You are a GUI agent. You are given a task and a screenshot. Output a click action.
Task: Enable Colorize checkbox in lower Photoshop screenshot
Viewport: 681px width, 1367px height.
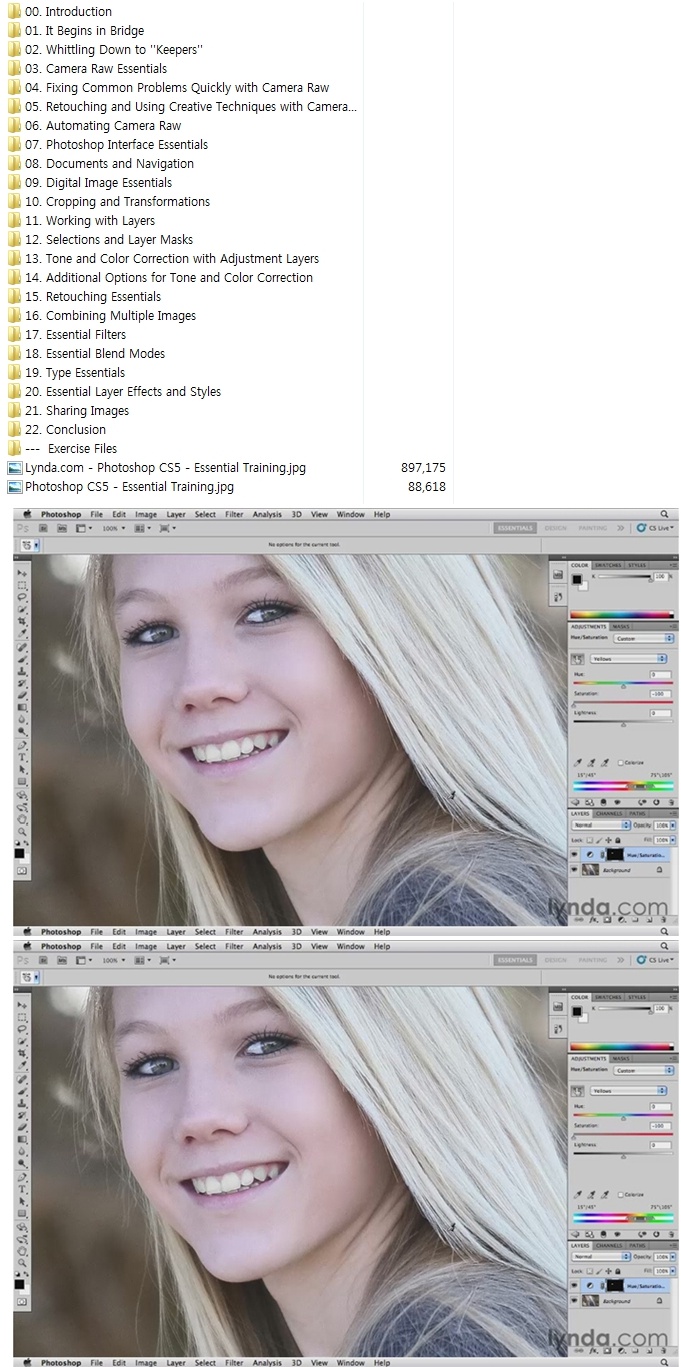620,1193
